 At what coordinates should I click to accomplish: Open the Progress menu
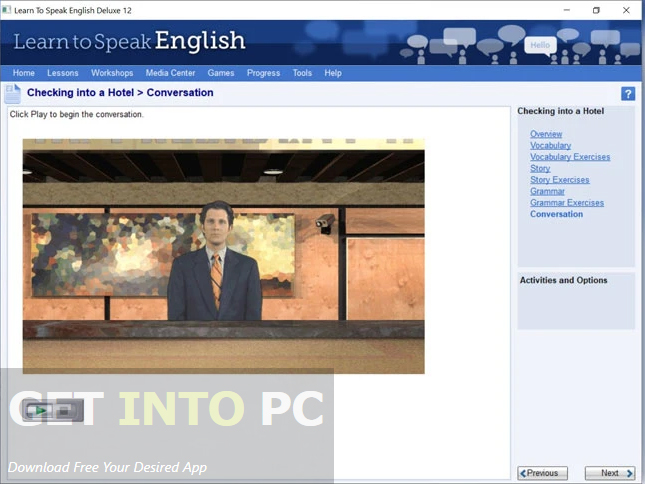point(263,73)
